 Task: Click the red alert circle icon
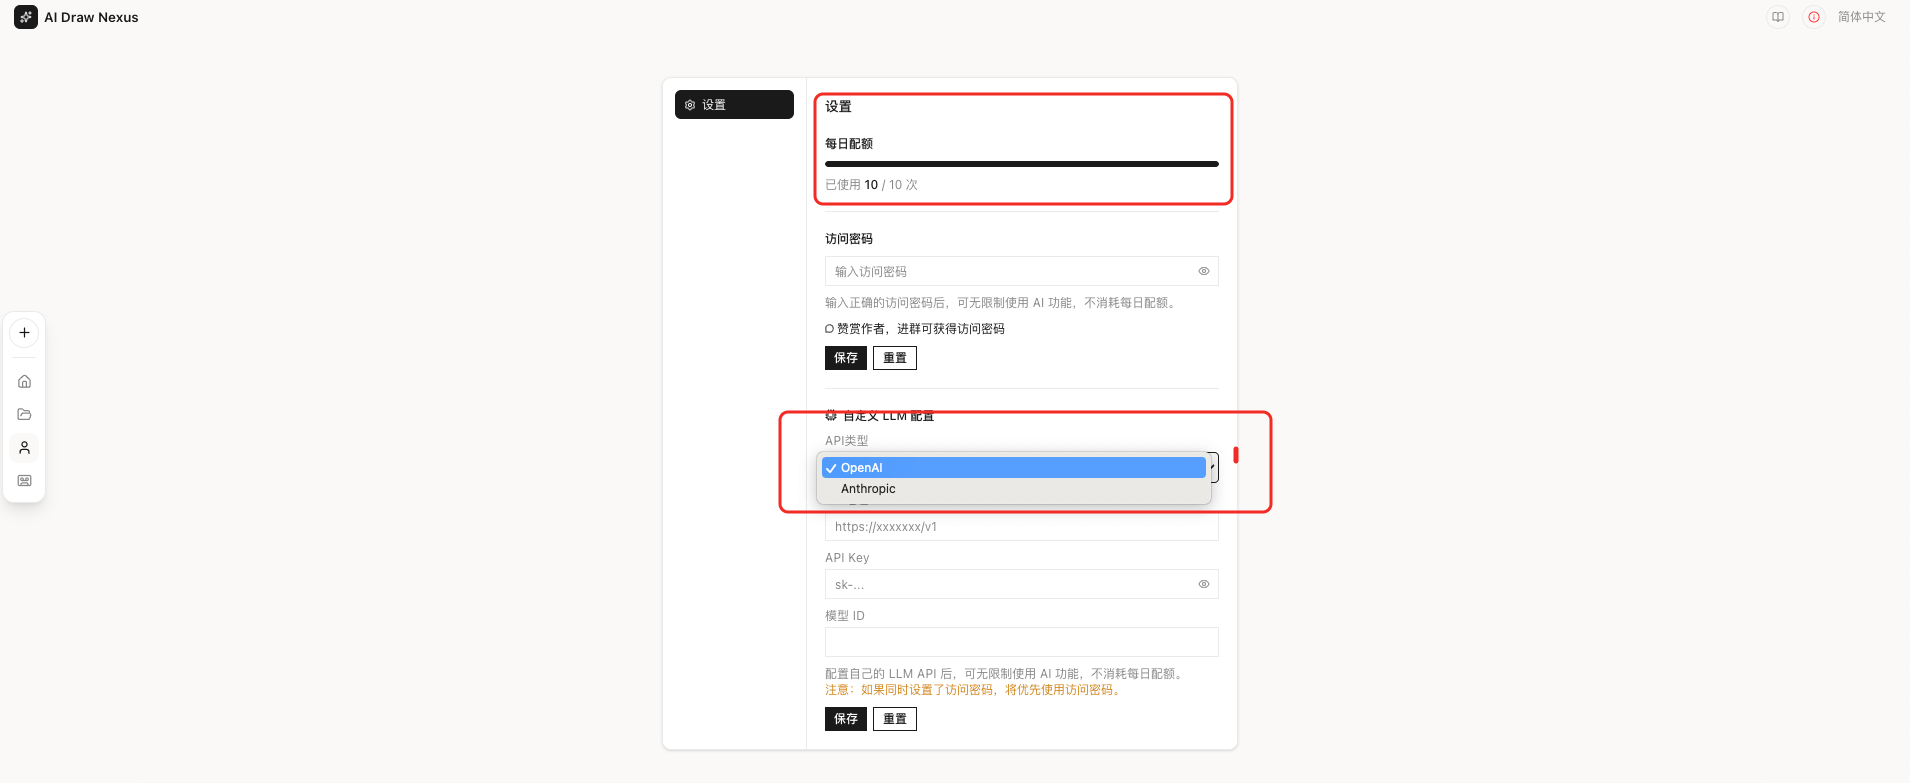point(1813,17)
